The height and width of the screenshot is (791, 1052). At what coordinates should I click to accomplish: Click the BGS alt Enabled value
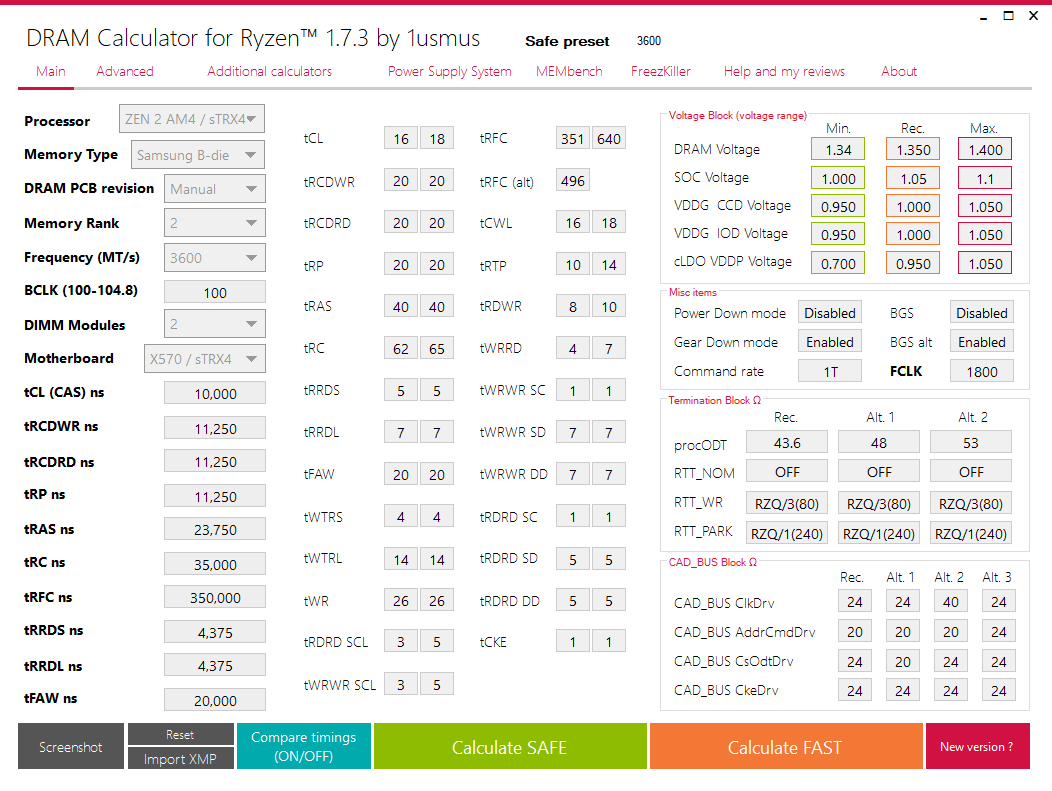click(982, 341)
